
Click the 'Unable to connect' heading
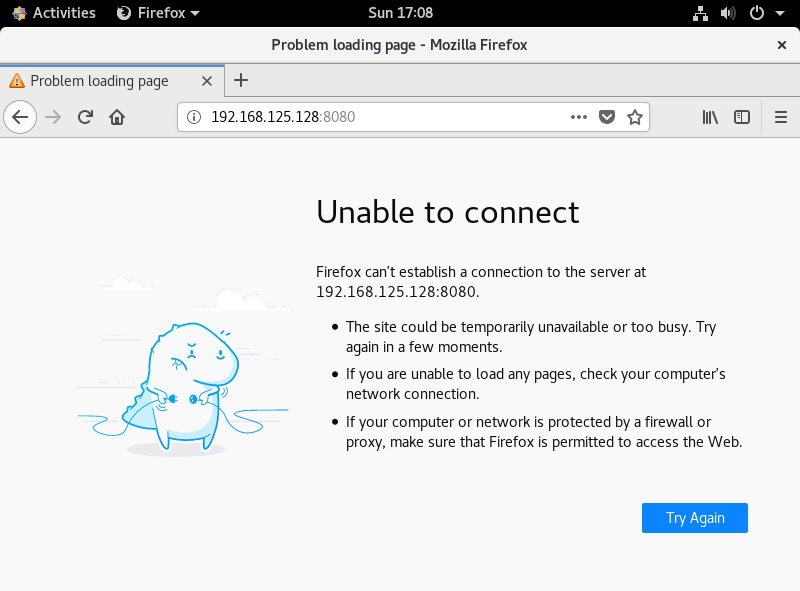coord(447,212)
